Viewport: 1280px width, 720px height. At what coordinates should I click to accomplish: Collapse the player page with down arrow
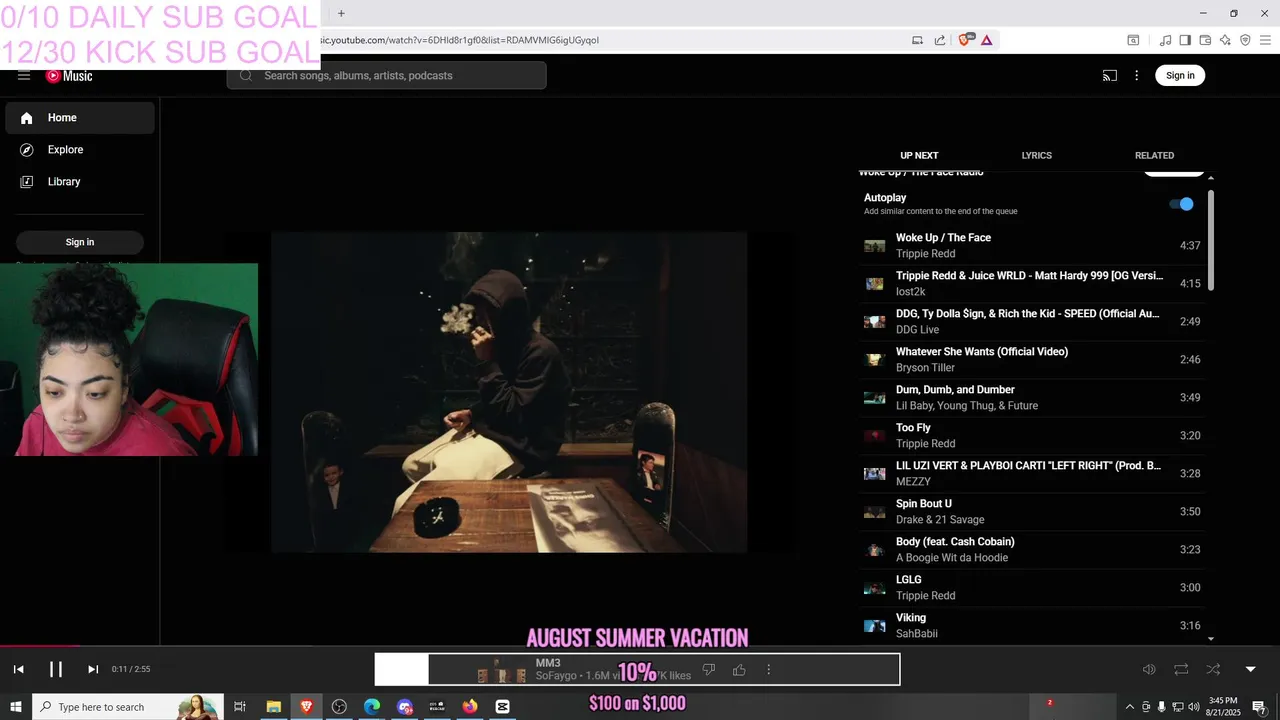click(1250, 669)
